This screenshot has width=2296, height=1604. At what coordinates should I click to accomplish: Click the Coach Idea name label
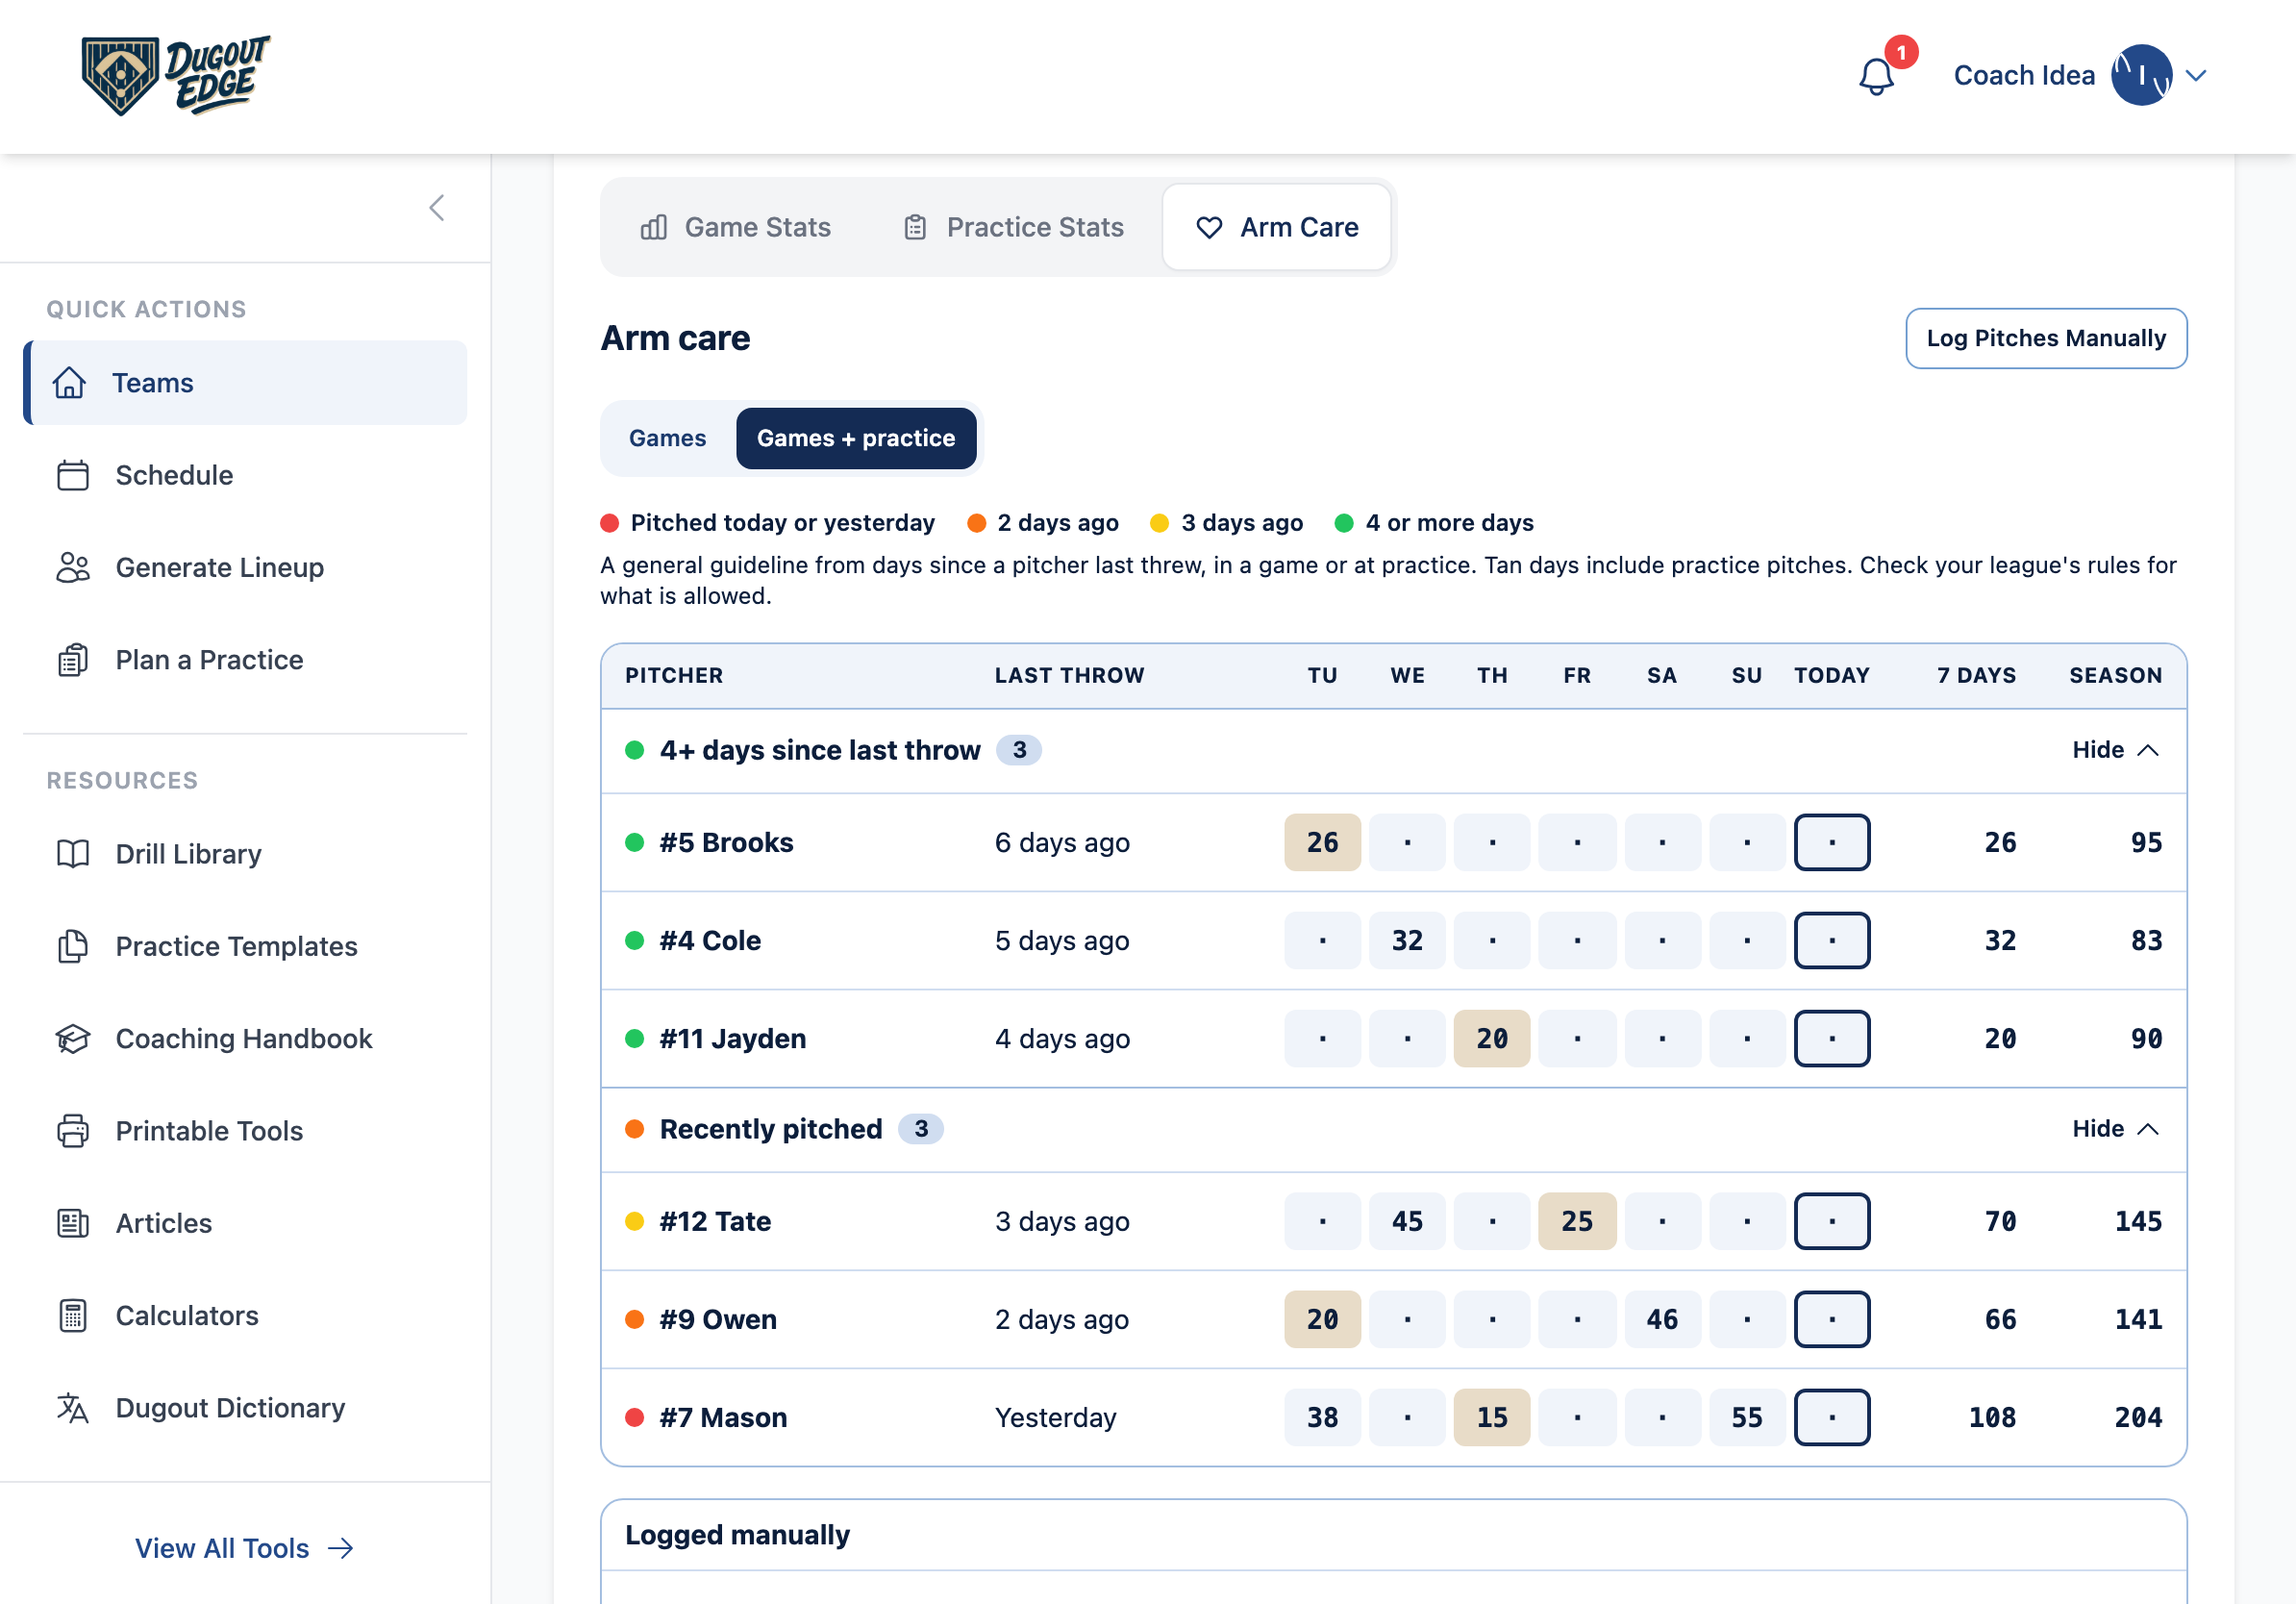point(2024,76)
